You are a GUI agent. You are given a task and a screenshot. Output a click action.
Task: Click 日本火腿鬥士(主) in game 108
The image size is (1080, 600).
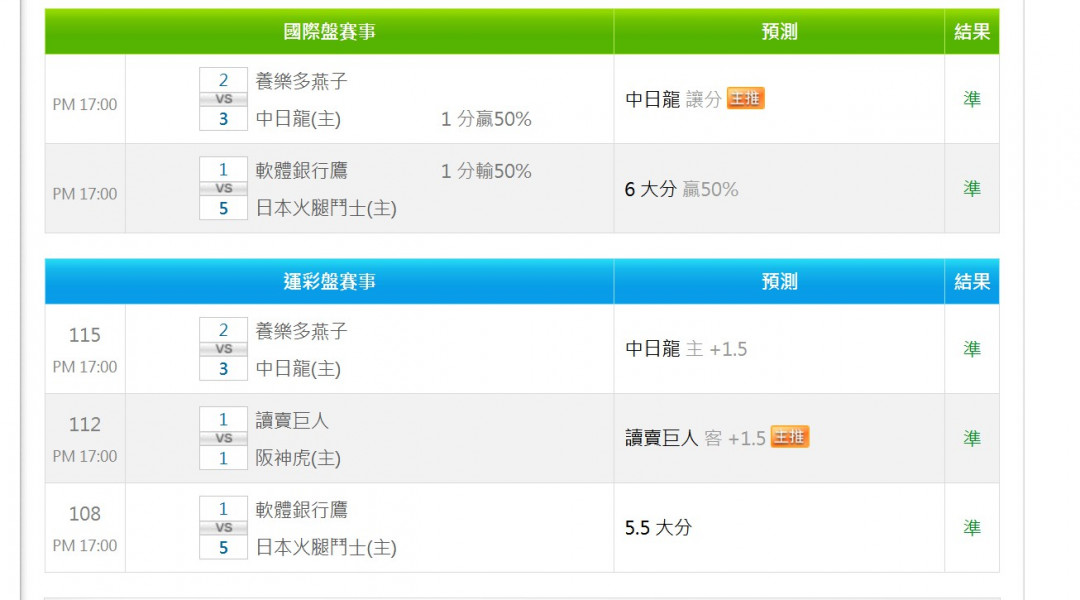click(326, 548)
